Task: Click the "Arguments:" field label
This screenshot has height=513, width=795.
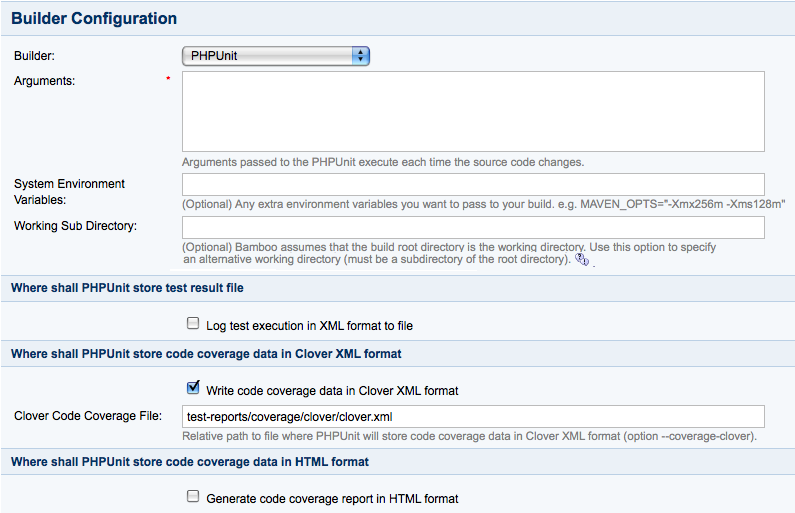Action: [x=45, y=81]
